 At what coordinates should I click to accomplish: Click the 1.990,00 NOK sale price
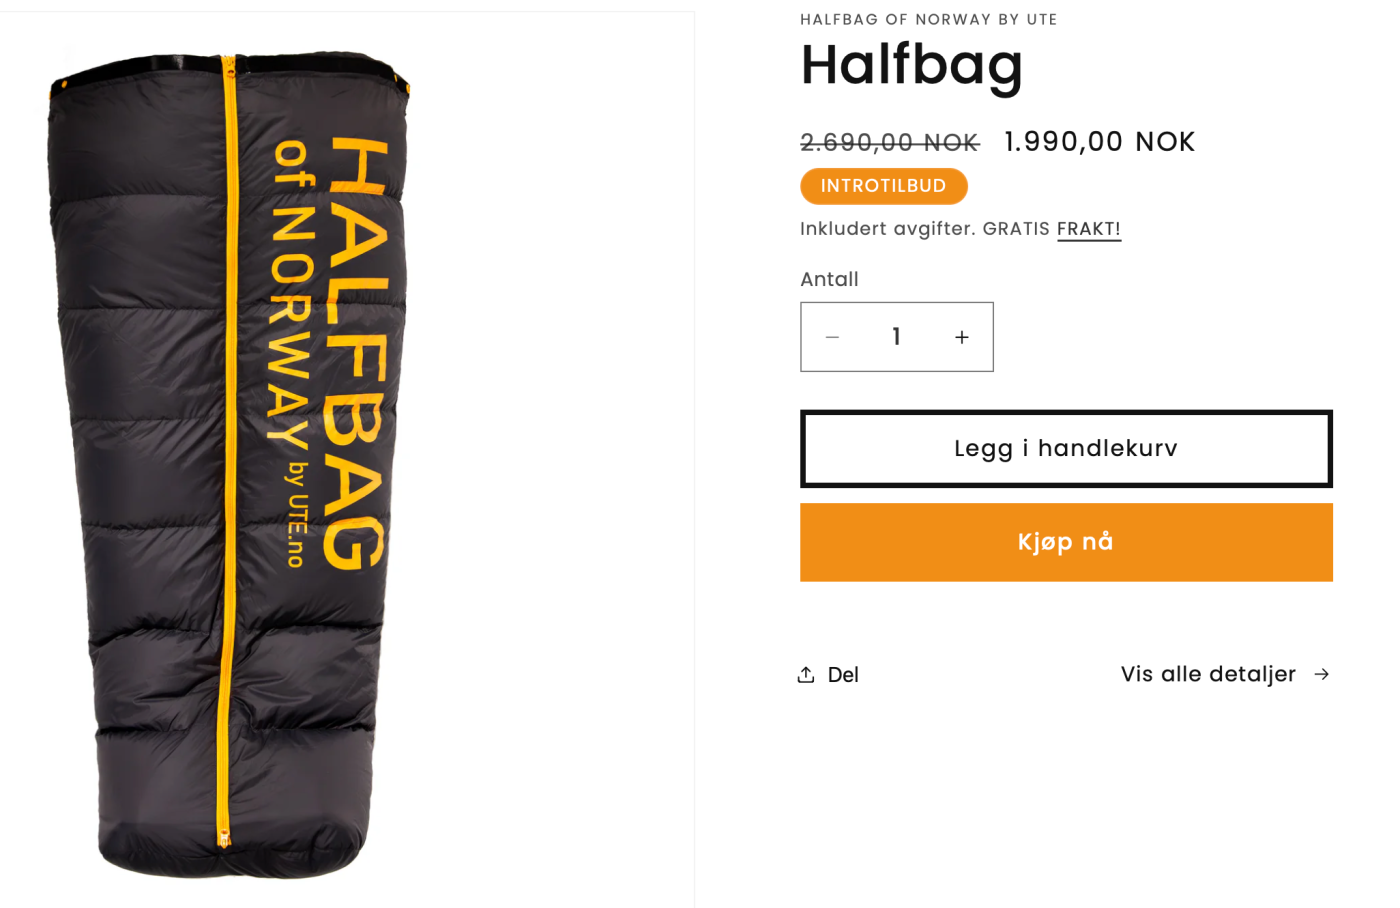click(1100, 142)
